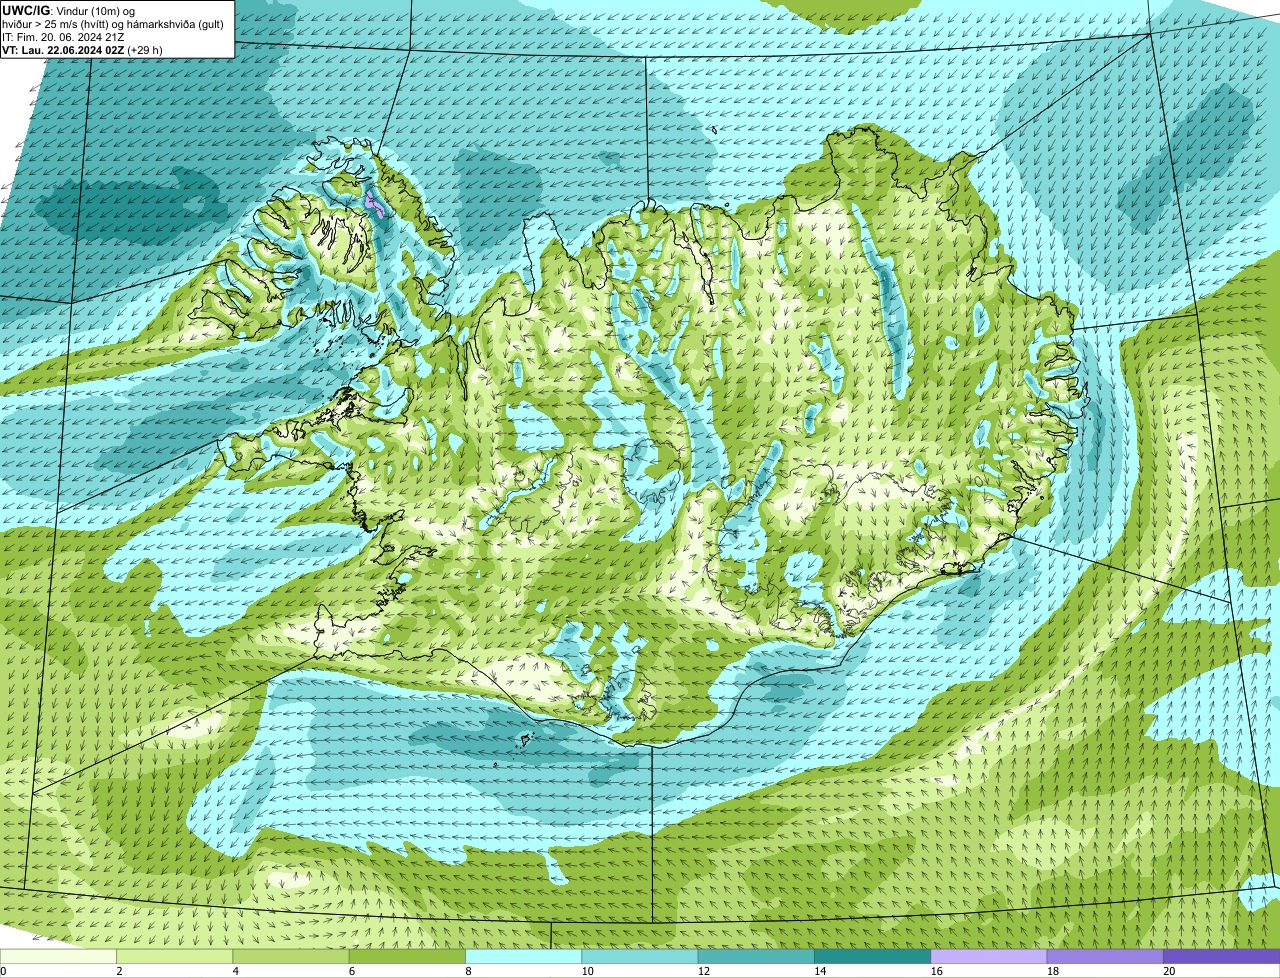Select the purple 18–20 m/s legend swatch
This screenshot has width=1280, height=978.
point(1104,956)
